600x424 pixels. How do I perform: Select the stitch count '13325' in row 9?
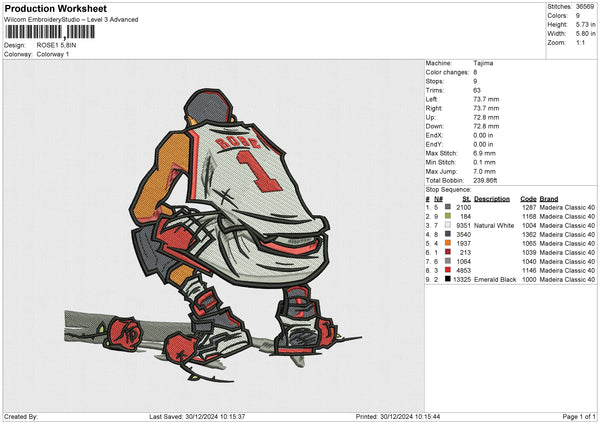pyautogui.click(x=462, y=279)
